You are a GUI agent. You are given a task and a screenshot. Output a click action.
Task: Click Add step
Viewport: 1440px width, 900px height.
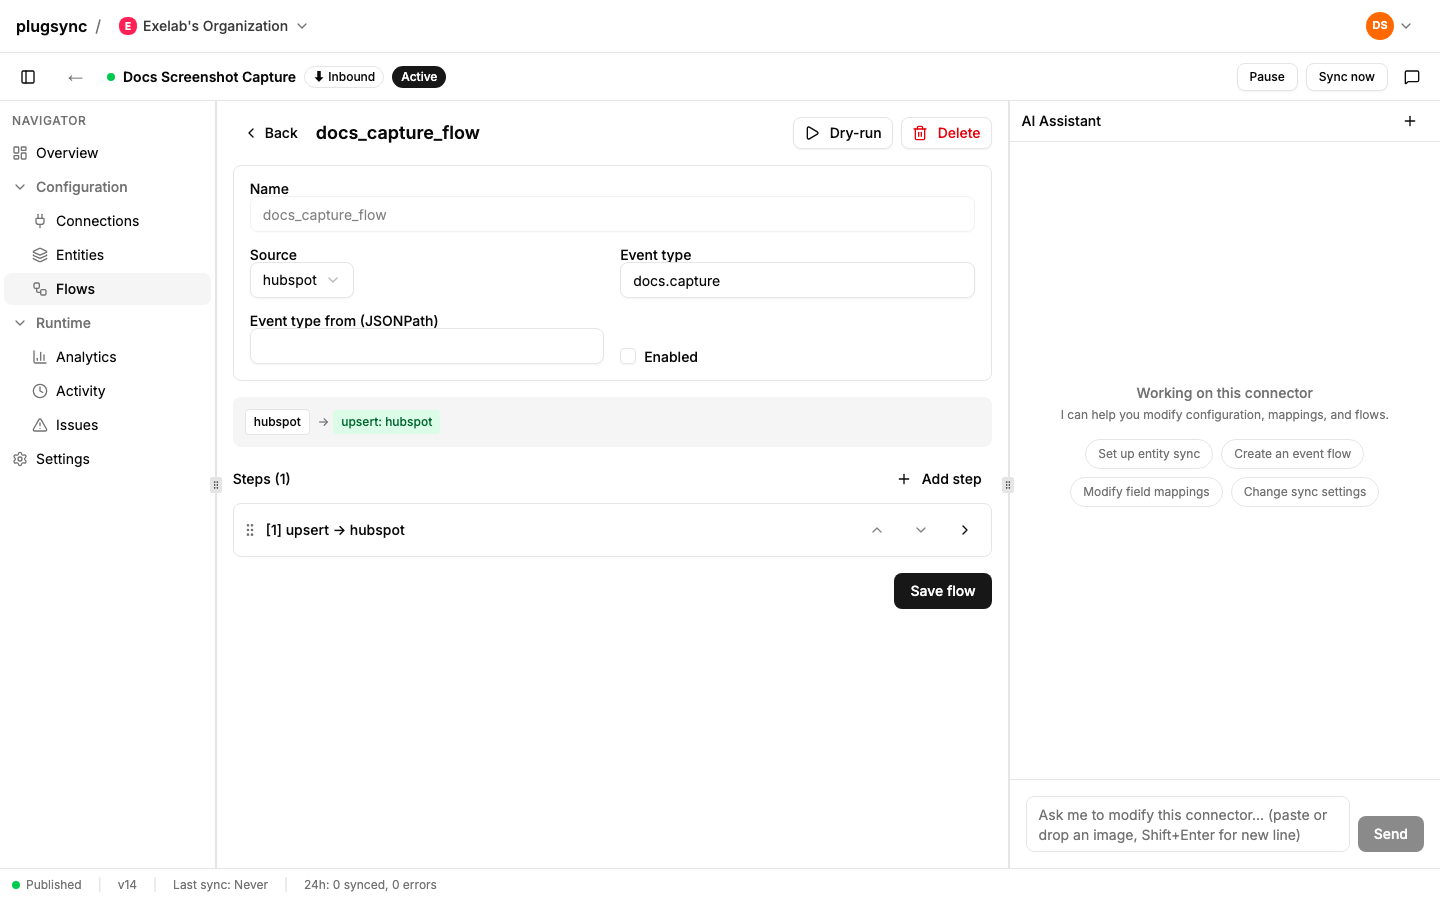click(x=939, y=479)
